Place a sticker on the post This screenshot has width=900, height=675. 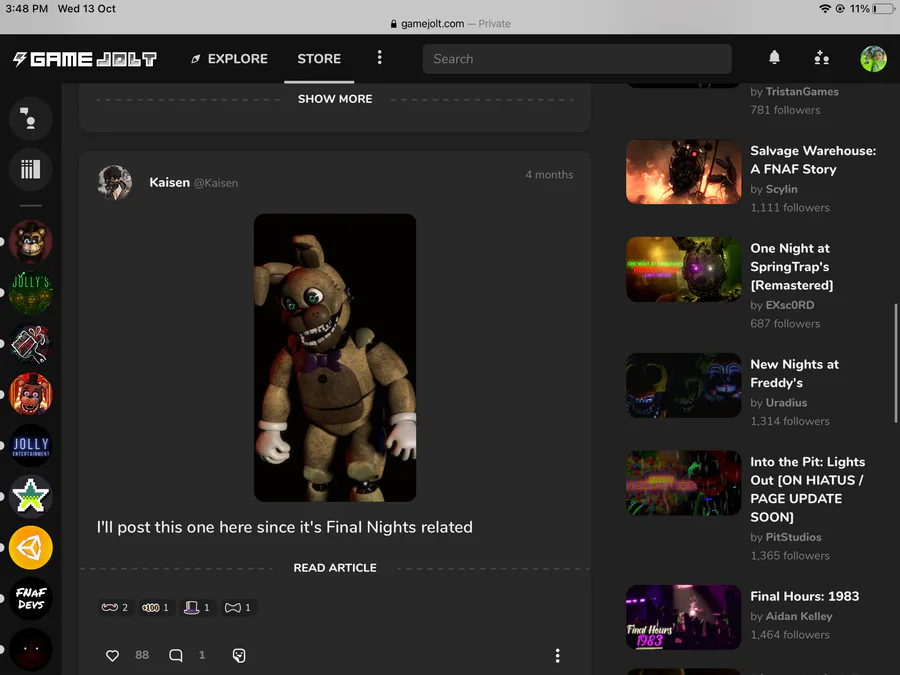click(239, 655)
